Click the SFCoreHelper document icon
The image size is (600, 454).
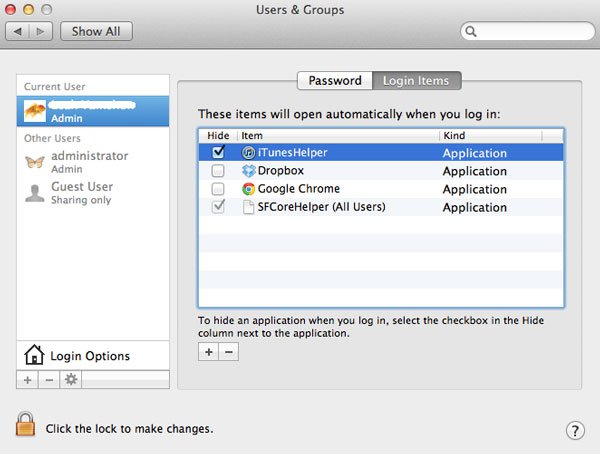point(248,207)
